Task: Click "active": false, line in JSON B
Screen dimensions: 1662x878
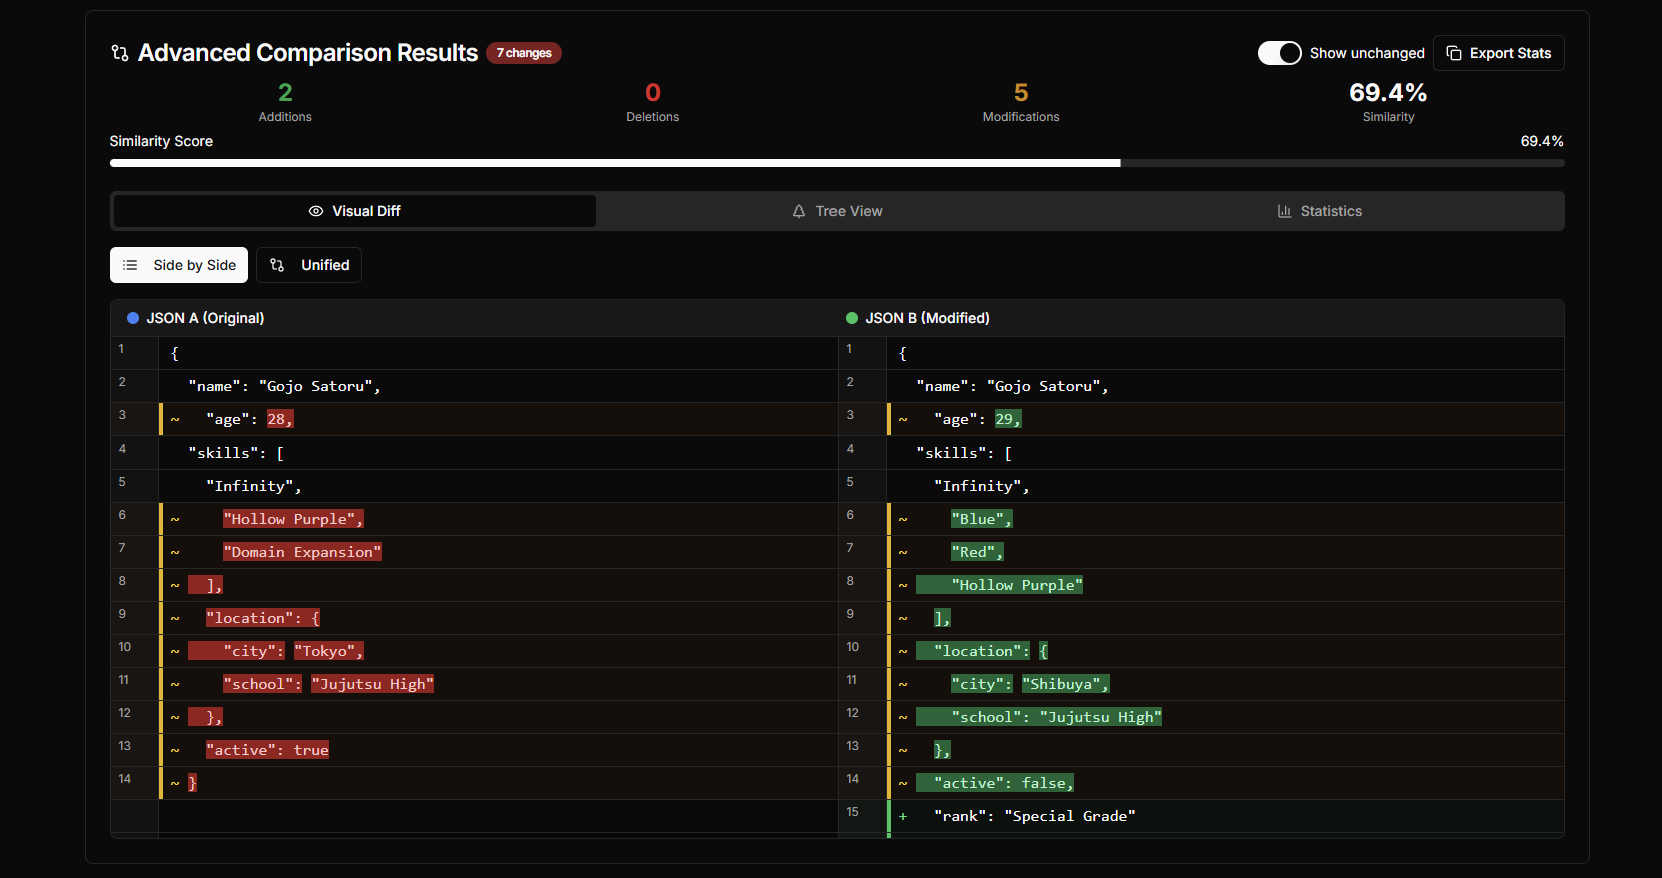Action: (x=1225, y=783)
